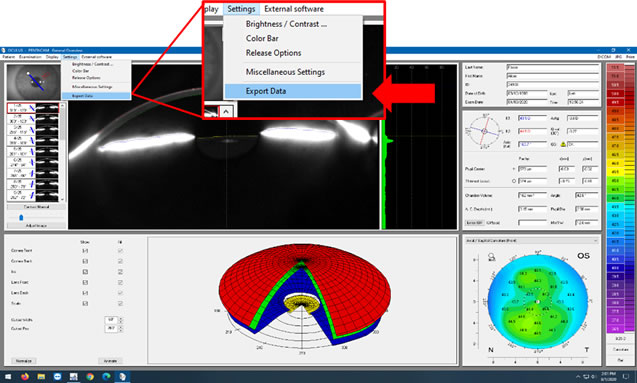Open Google Chrome in the taskbar
The height and width of the screenshot is (383, 637).
click(90, 377)
